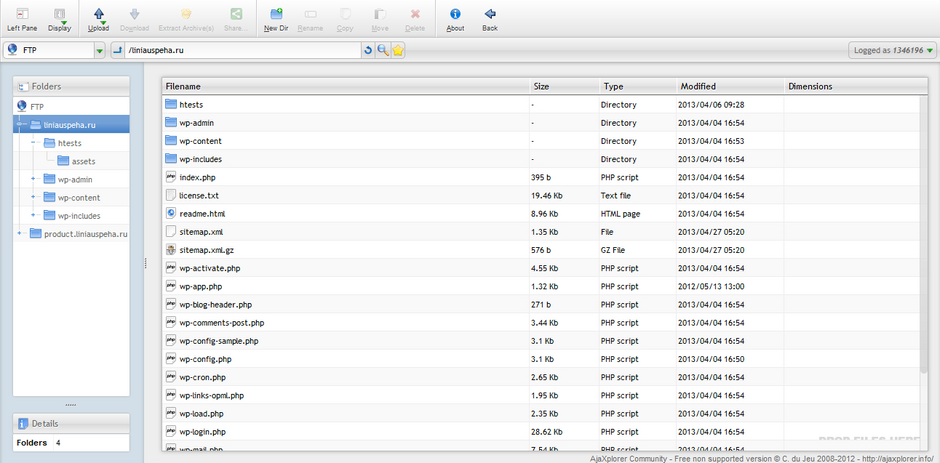Toggle the Left Pane button

(x=22, y=19)
